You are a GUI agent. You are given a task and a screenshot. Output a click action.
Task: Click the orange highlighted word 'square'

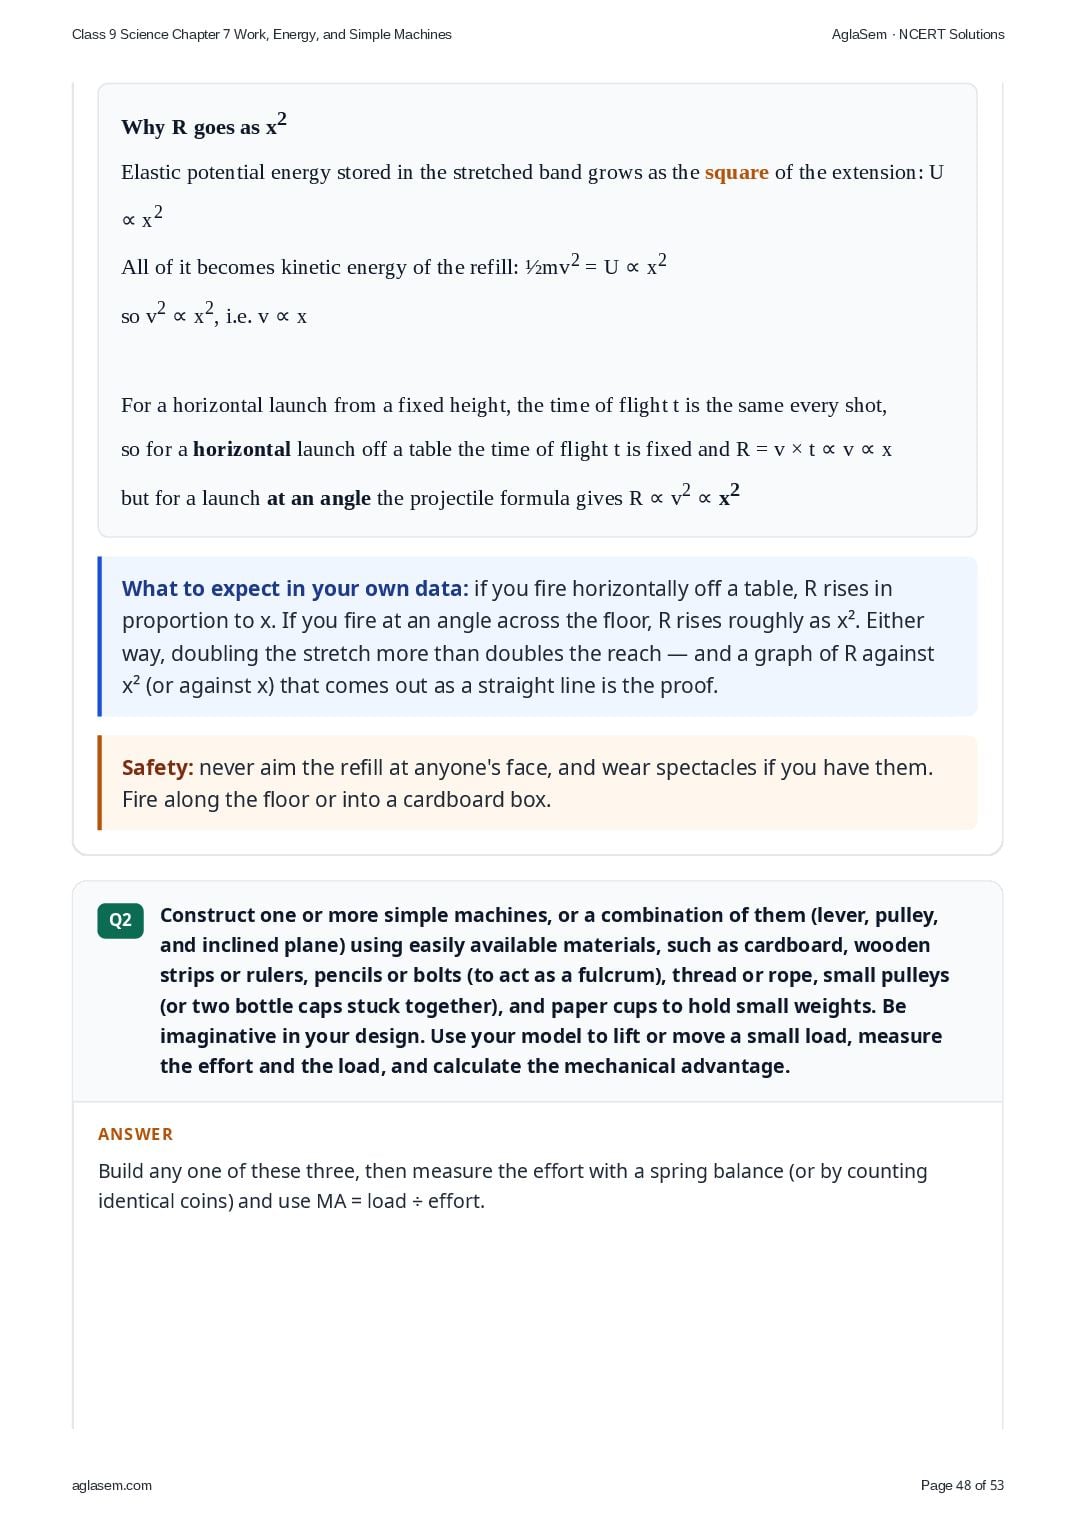pos(737,172)
